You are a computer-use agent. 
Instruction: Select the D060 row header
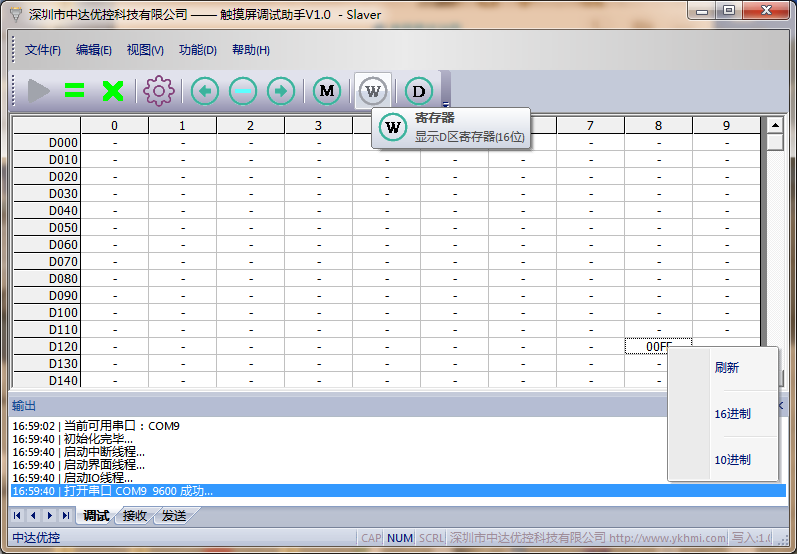[47, 245]
